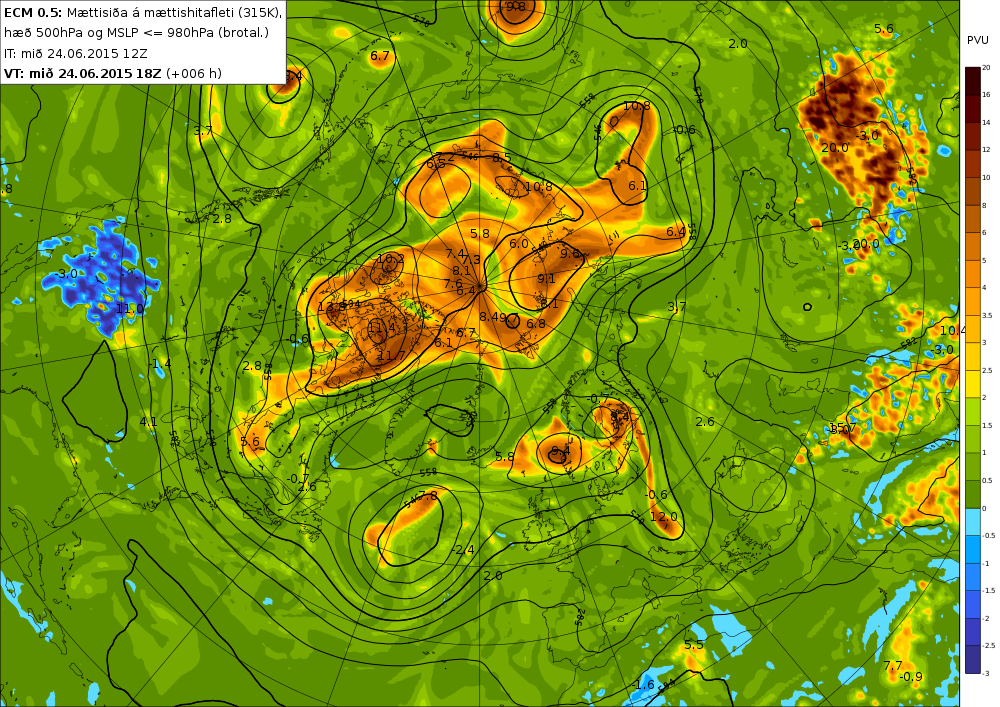Viewport: 1000px width, 707px height.
Task: Click the light cyan swatch between 0 and -0.5
Action: [973, 521]
